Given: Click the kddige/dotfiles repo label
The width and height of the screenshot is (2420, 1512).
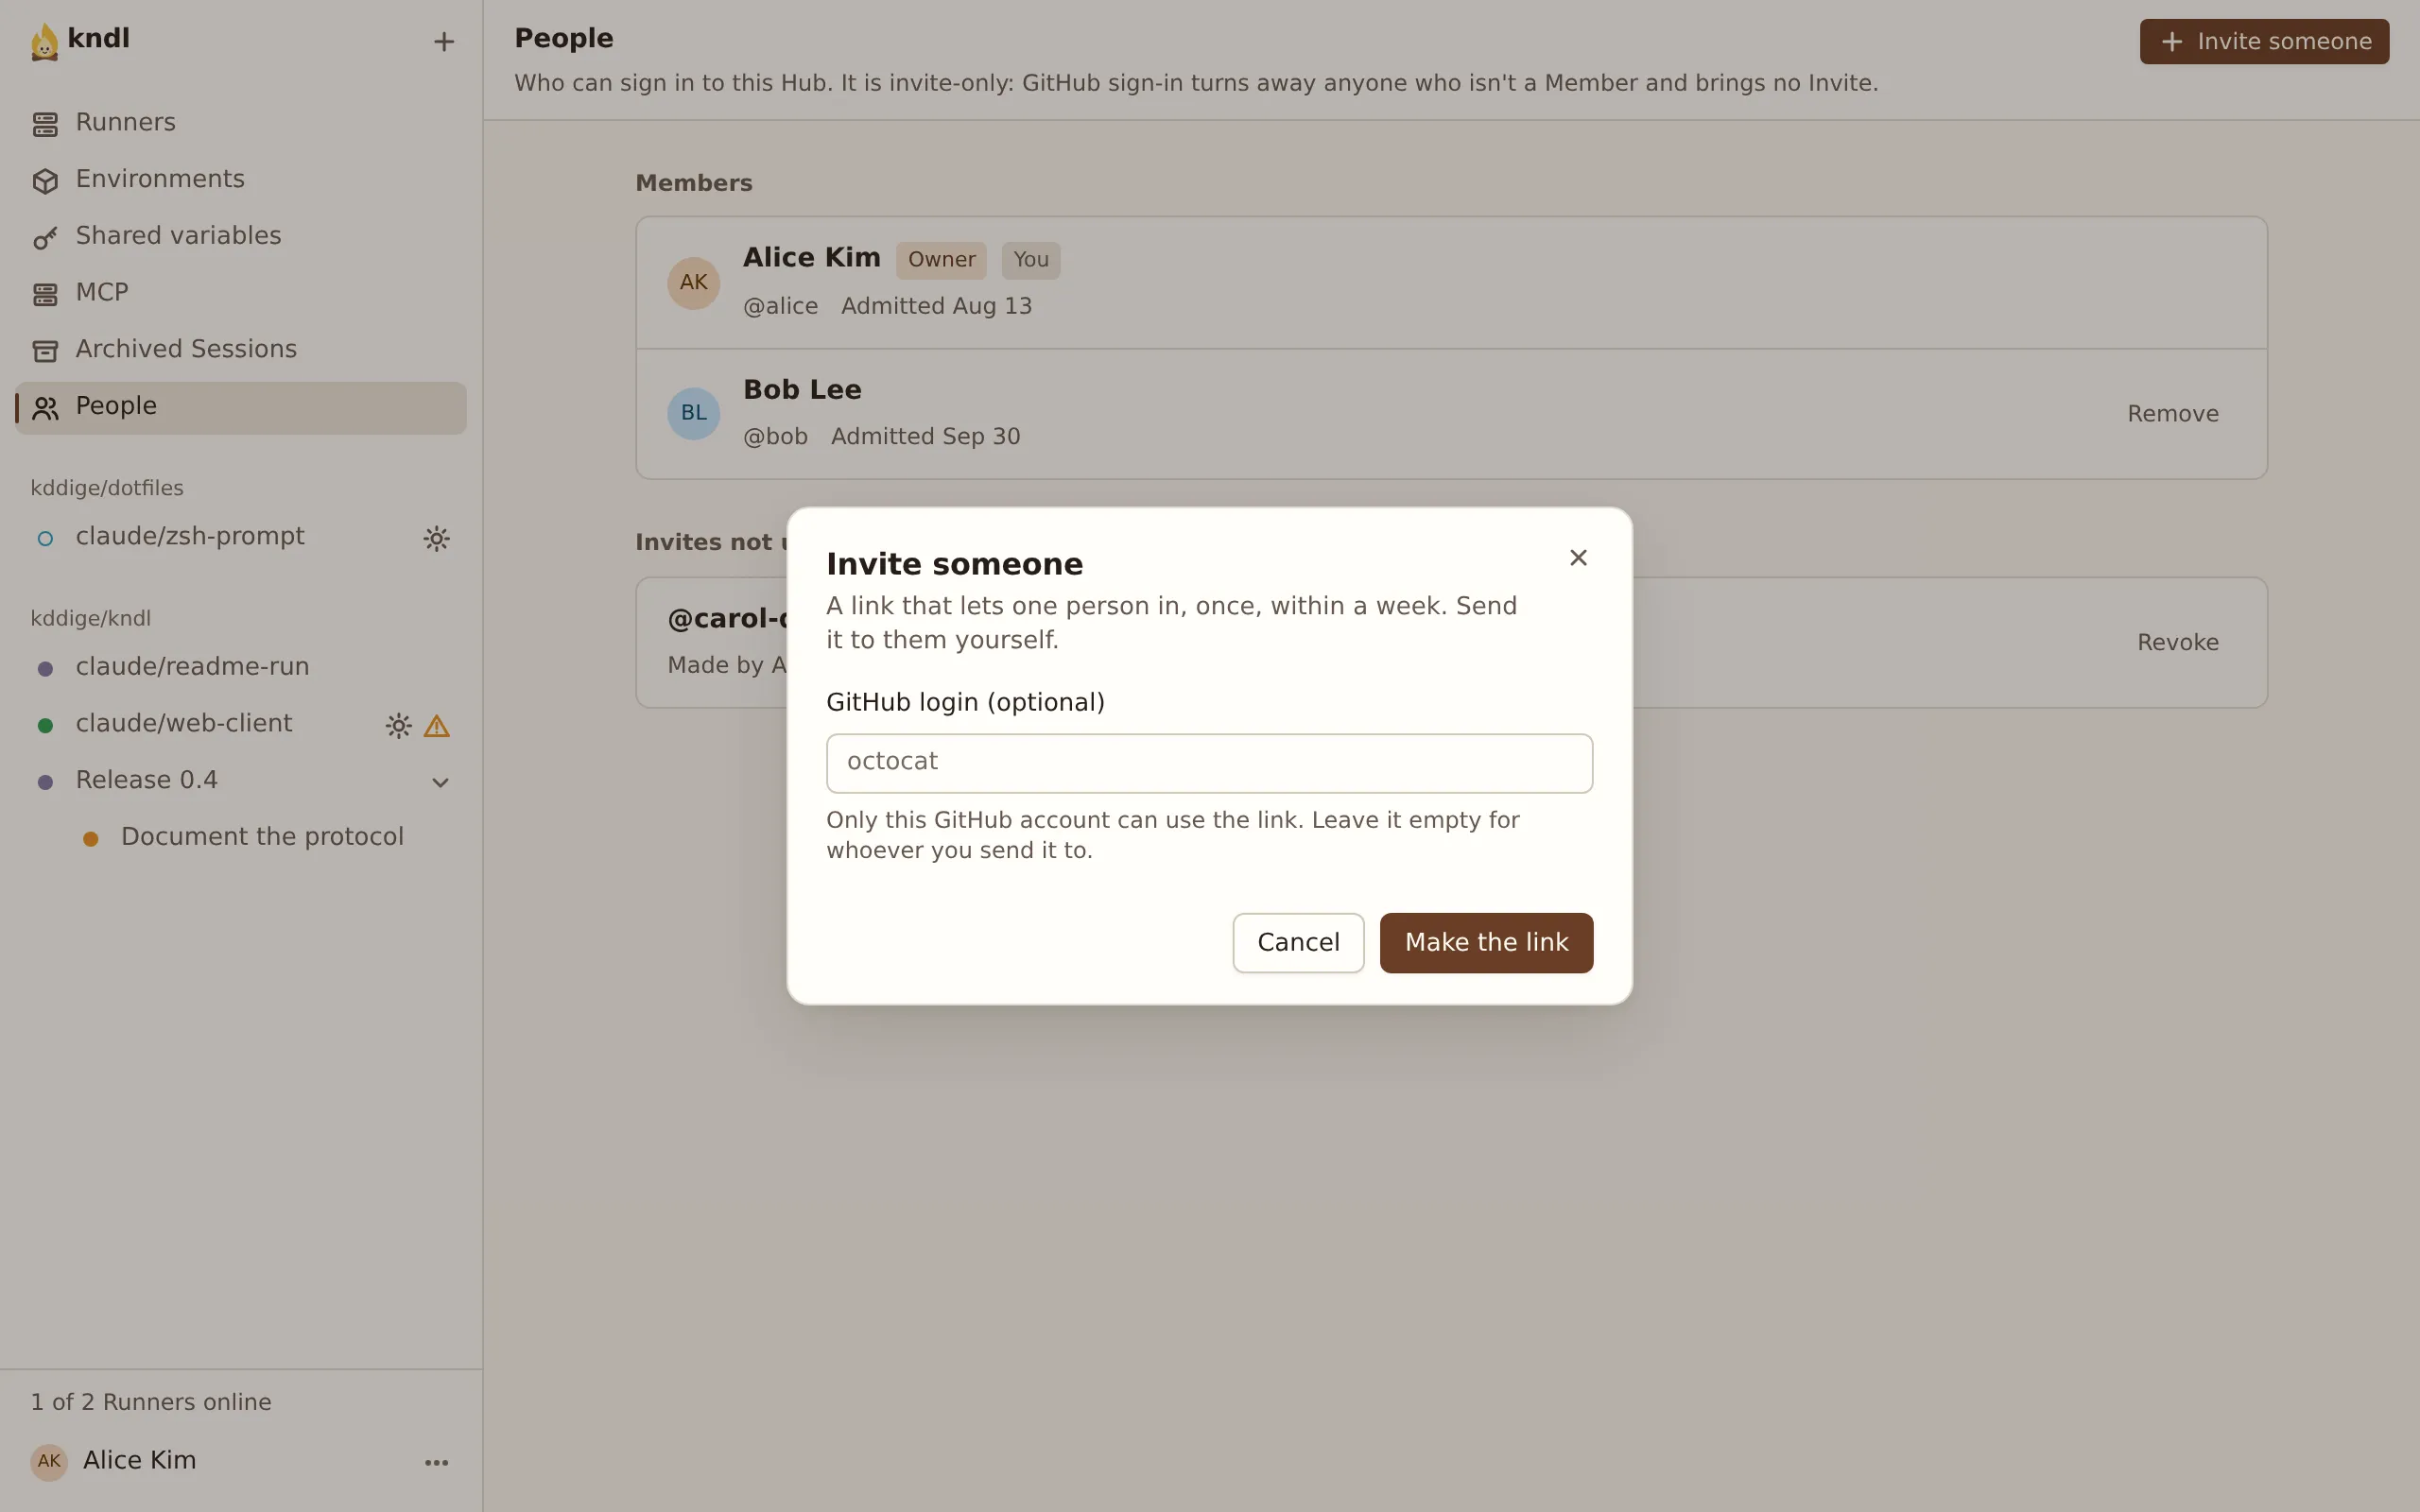Looking at the screenshot, I should 107,488.
